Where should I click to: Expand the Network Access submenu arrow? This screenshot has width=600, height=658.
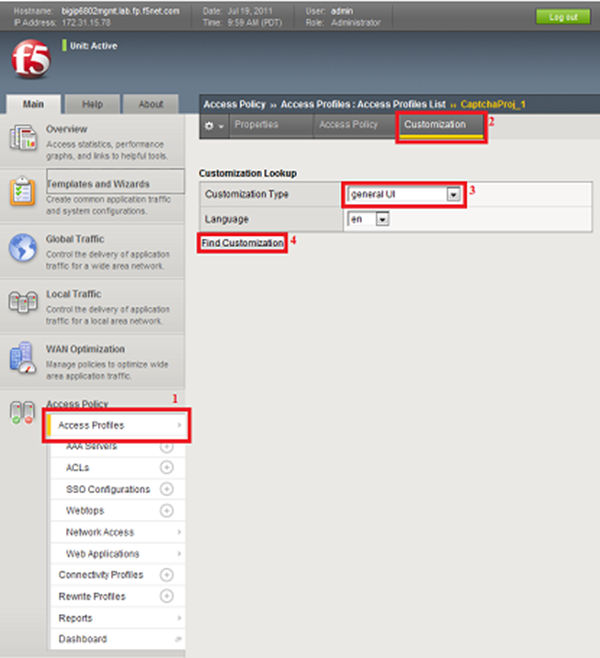(179, 532)
